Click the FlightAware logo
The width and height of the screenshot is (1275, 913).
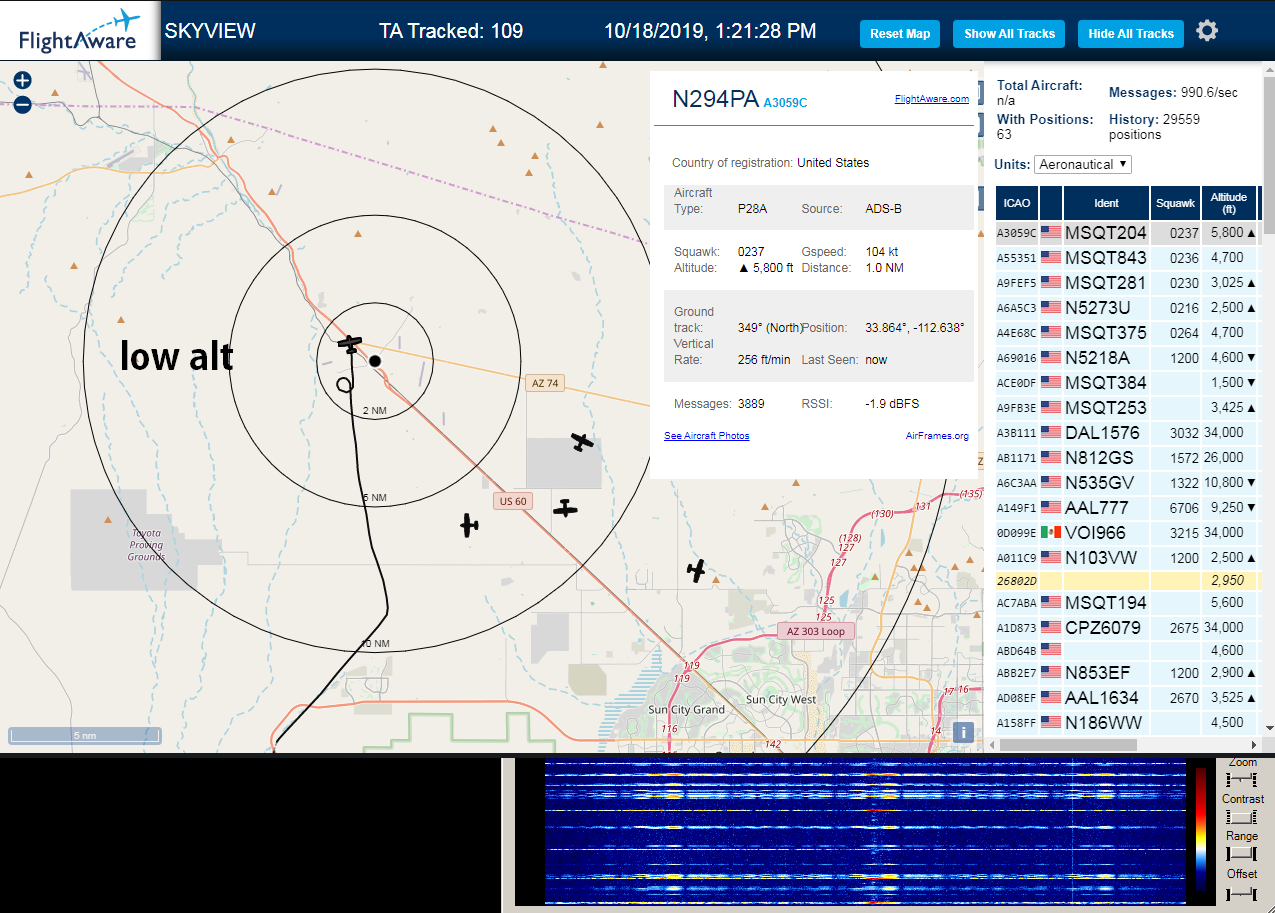[80, 30]
